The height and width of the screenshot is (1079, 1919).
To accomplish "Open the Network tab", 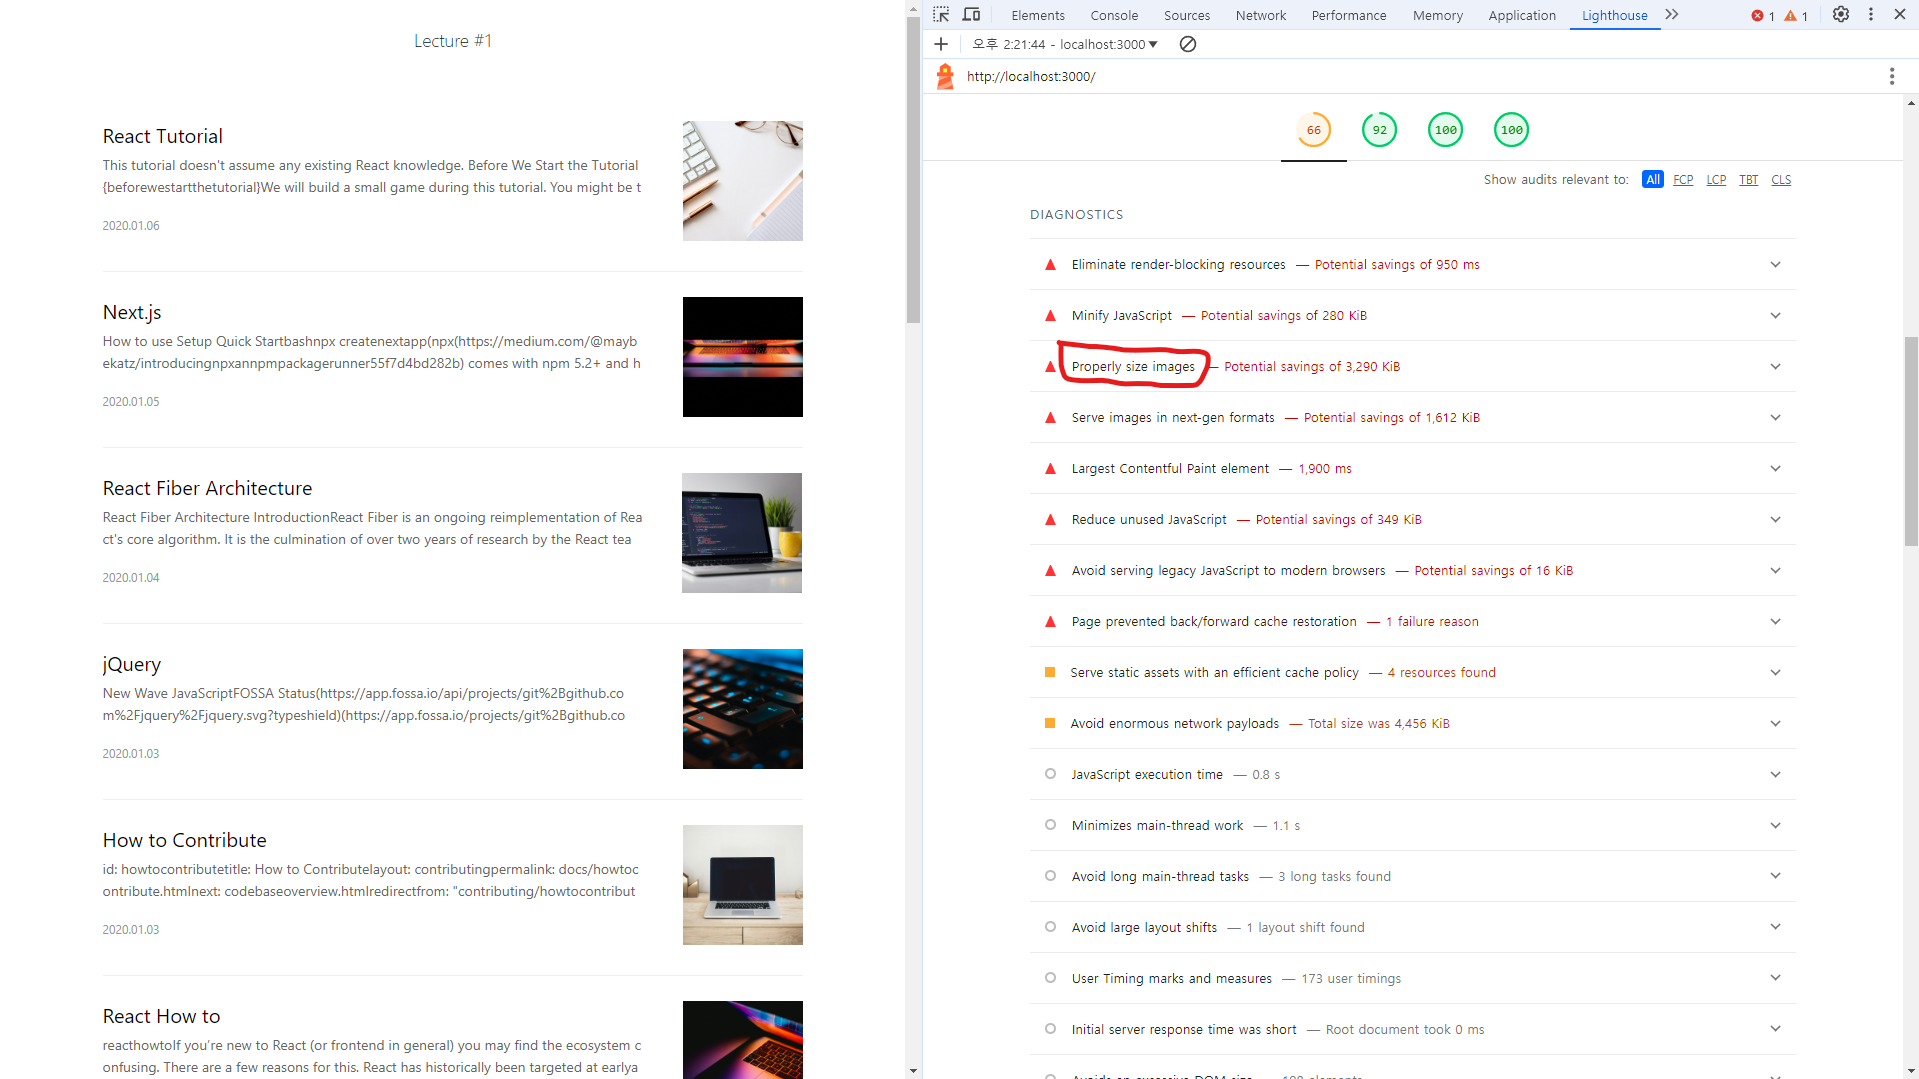I will pos(1261,15).
